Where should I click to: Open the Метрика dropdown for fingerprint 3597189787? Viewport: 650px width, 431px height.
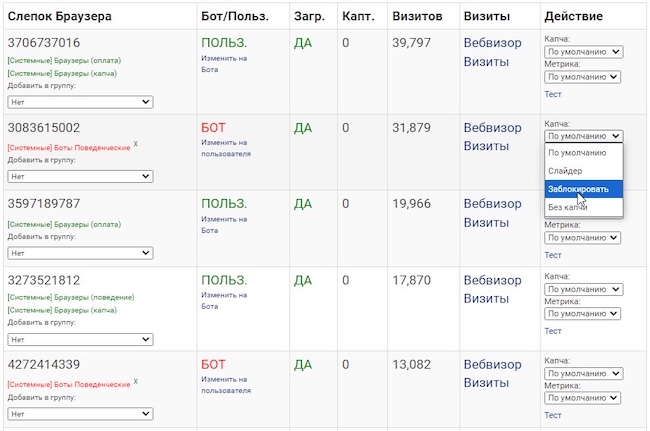pyautogui.click(x=584, y=238)
